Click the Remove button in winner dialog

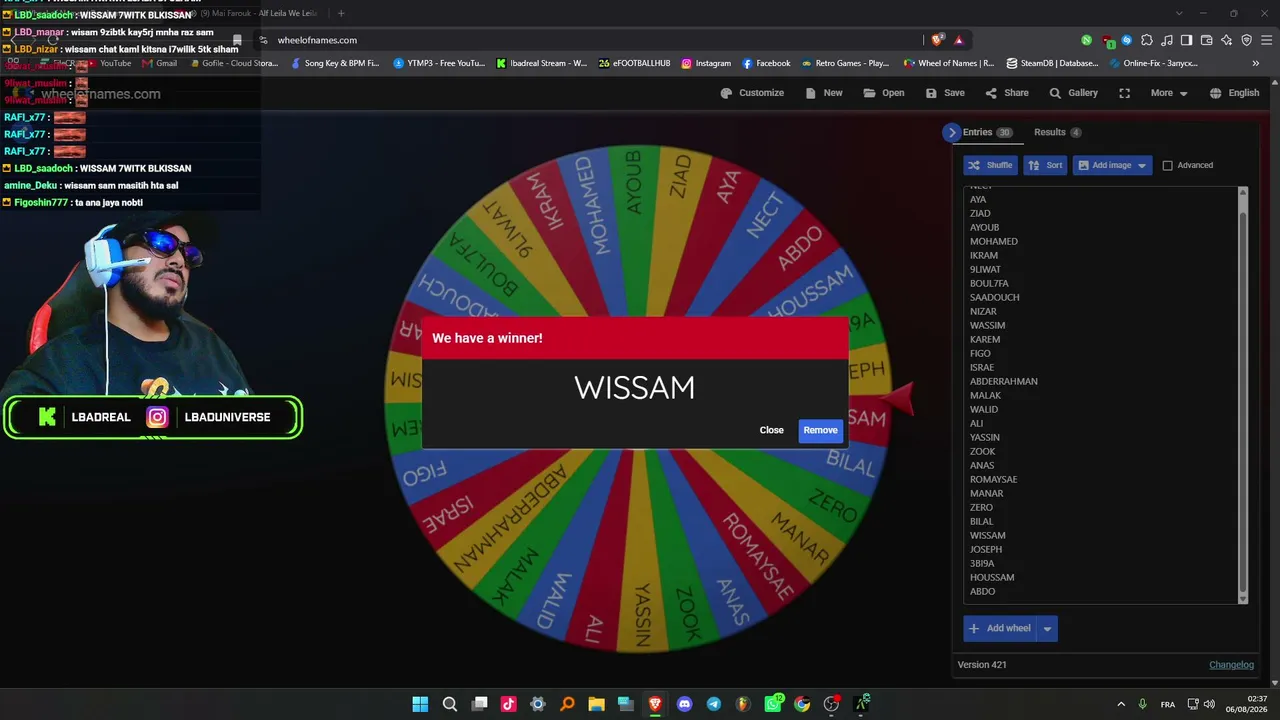click(820, 430)
